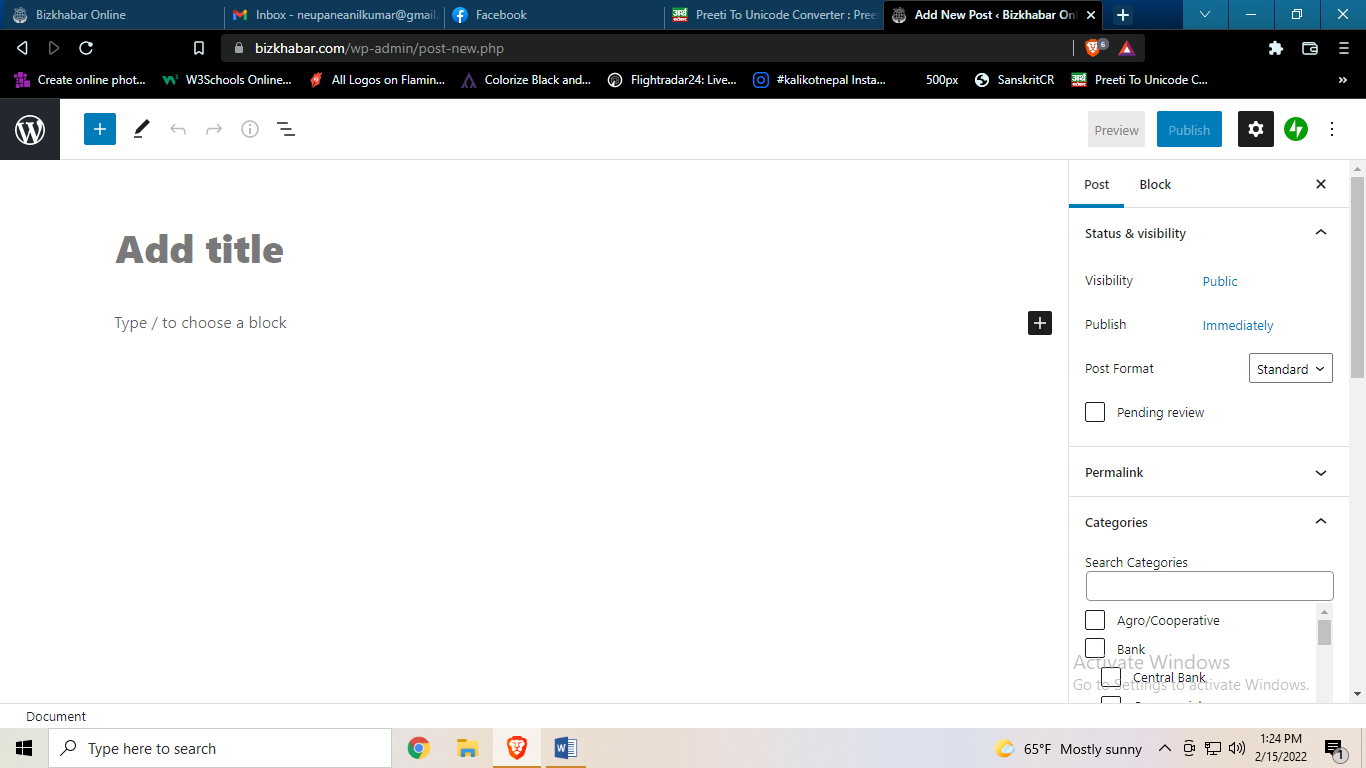Check the Agro/Cooperative category
This screenshot has height=768, width=1366.
tap(1095, 620)
